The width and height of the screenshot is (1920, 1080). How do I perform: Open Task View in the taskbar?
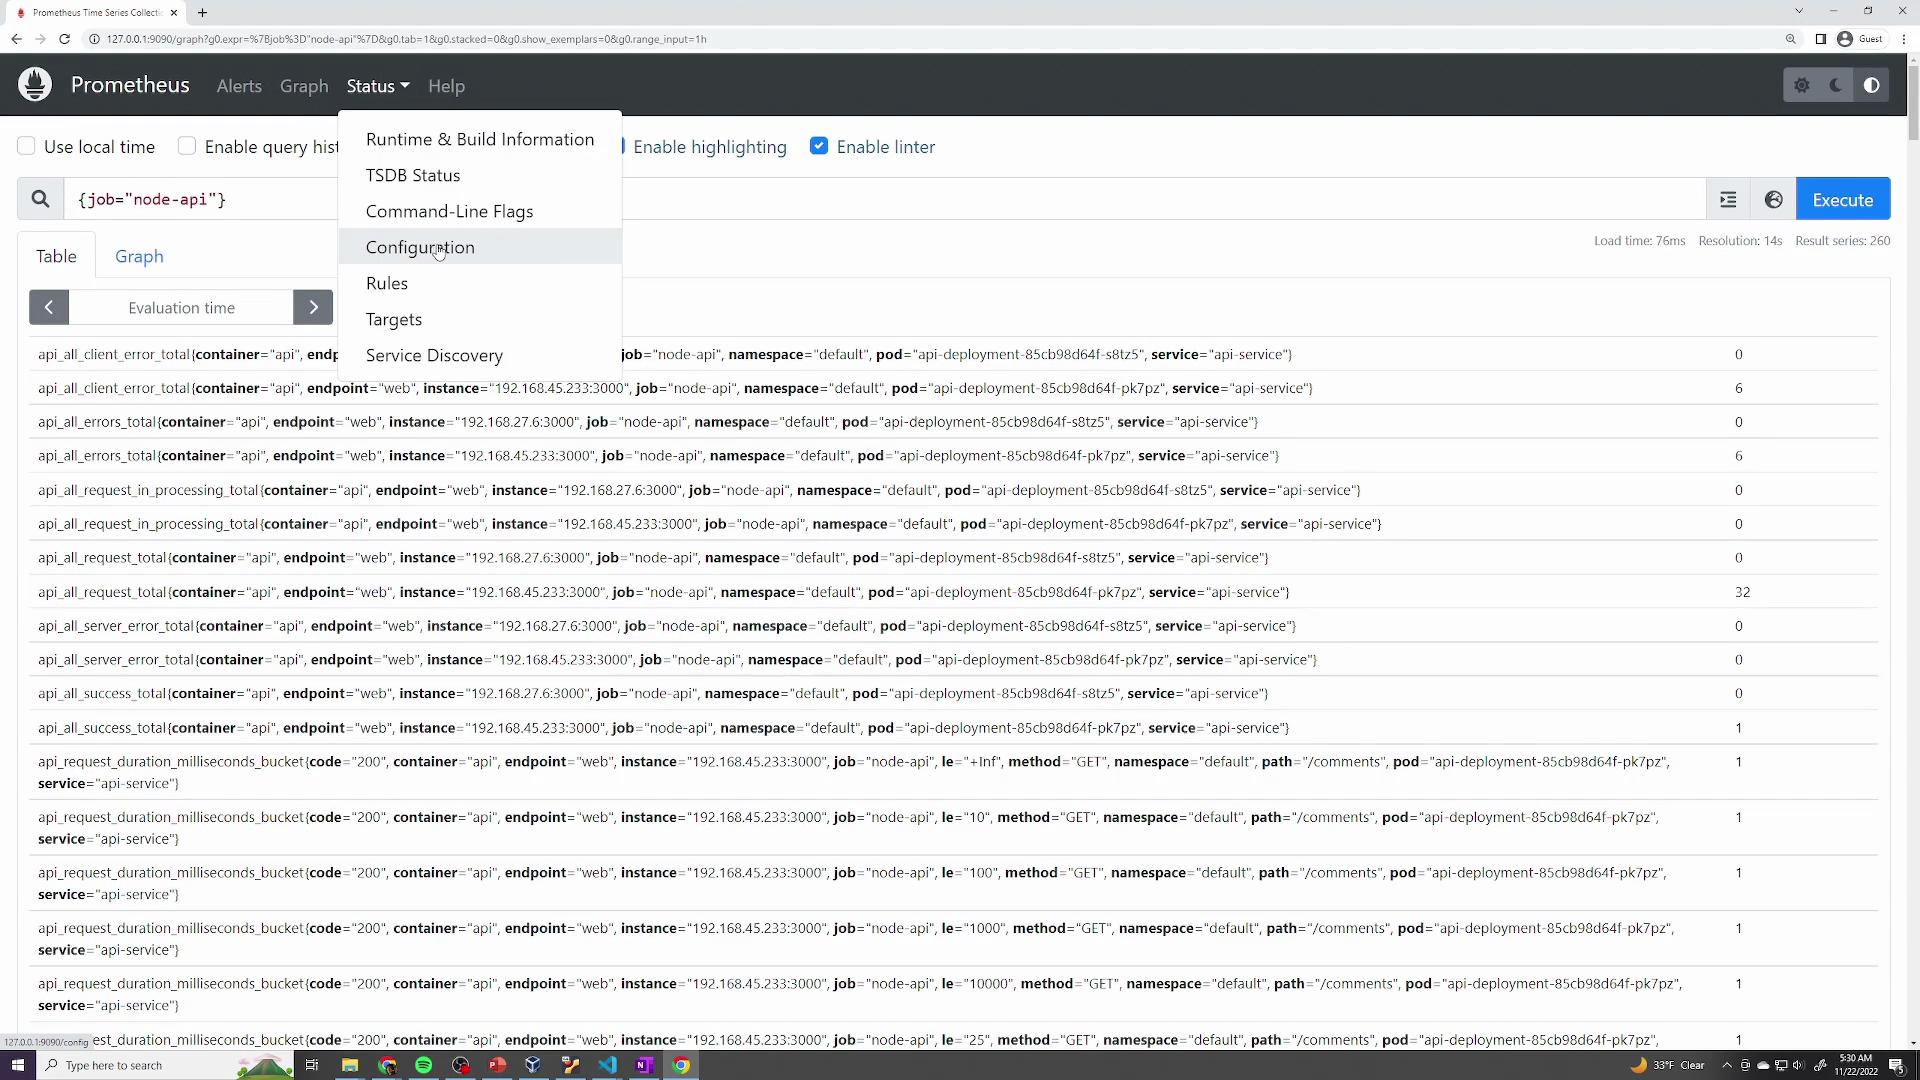[x=312, y=1065]
